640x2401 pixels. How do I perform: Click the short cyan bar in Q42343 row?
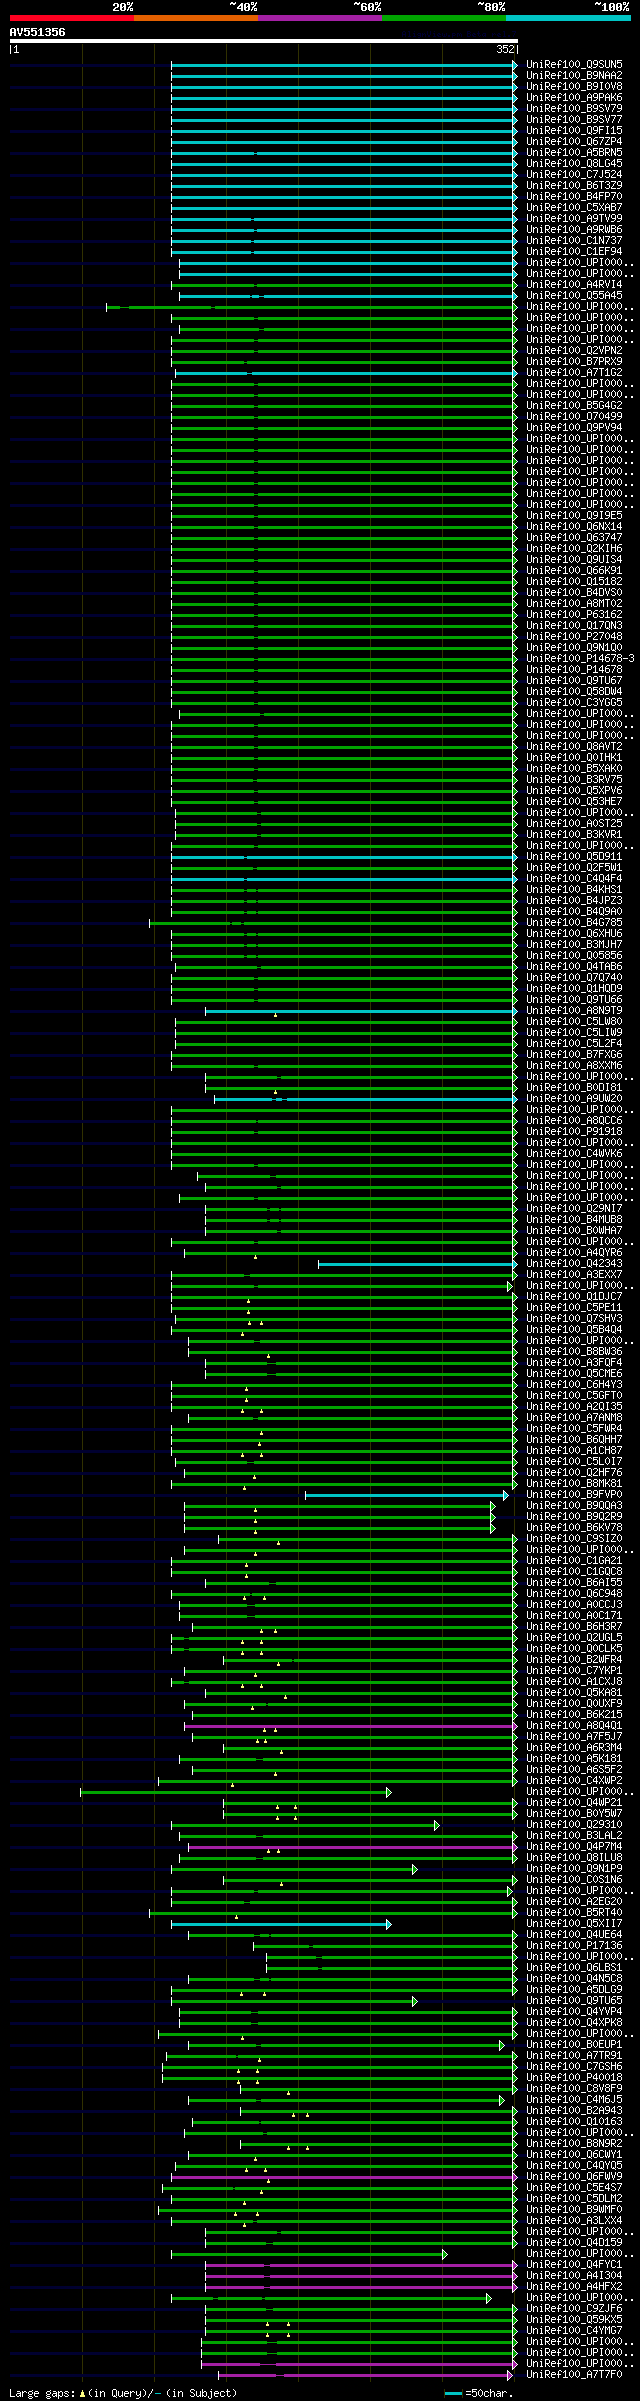(417, 1264)
